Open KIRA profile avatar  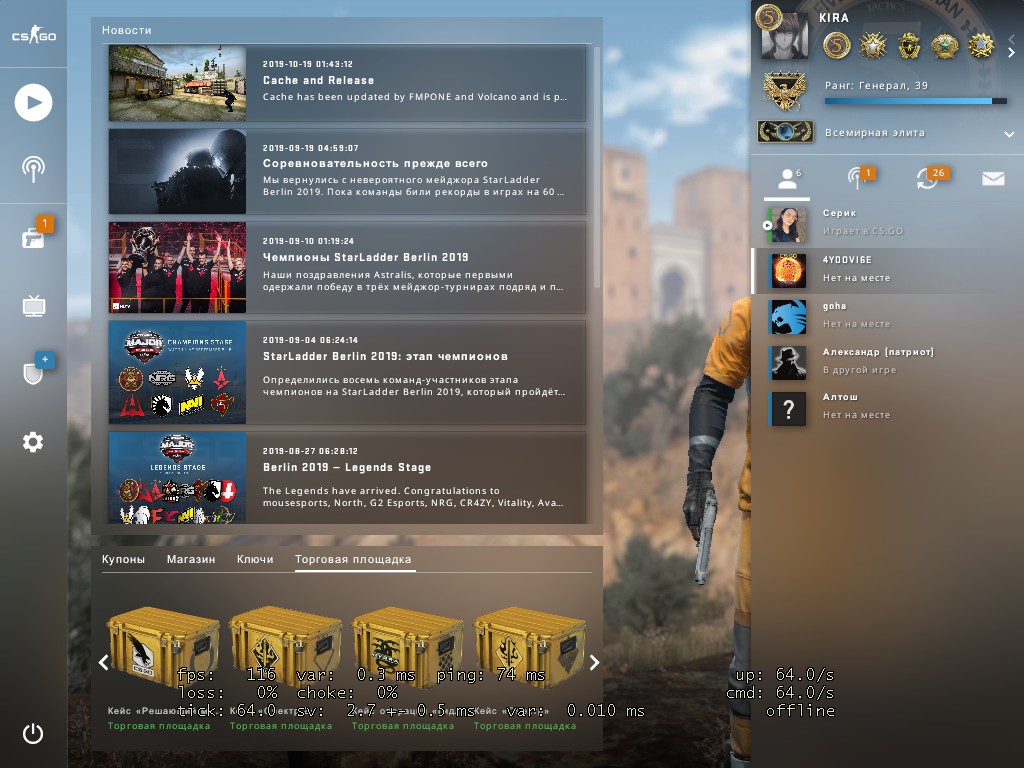(785, 36)
